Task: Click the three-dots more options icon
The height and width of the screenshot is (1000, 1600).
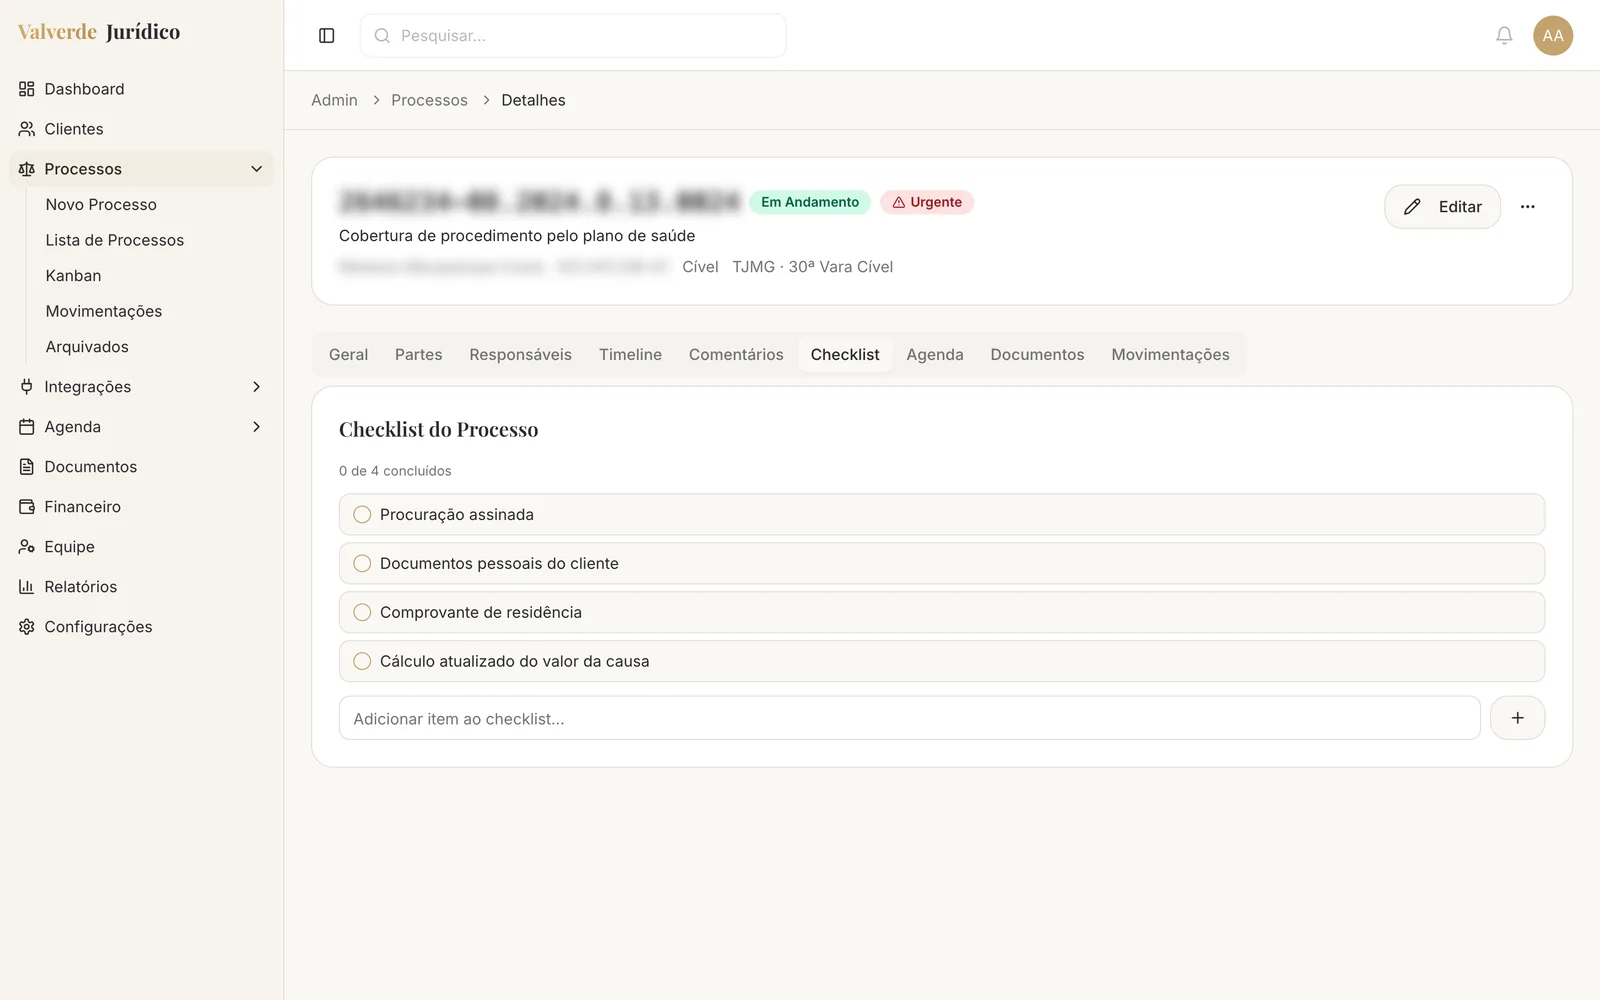Action: tap(1527, 207)
